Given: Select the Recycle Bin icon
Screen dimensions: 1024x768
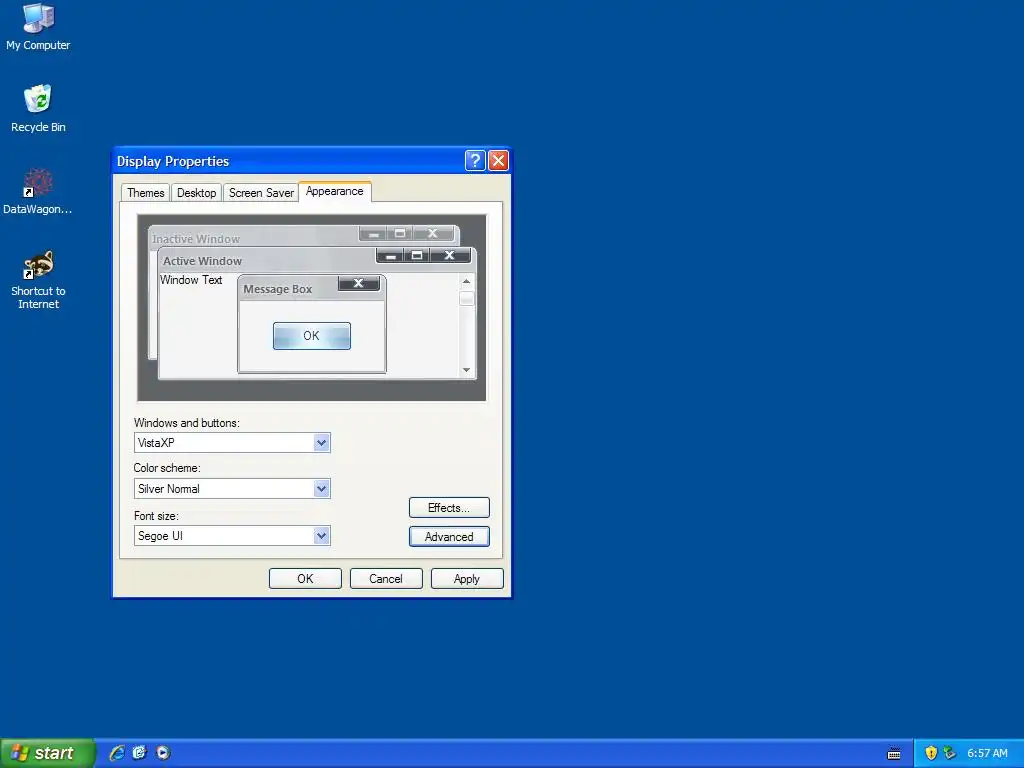Looking at the screenshot, I should (38, 108).
